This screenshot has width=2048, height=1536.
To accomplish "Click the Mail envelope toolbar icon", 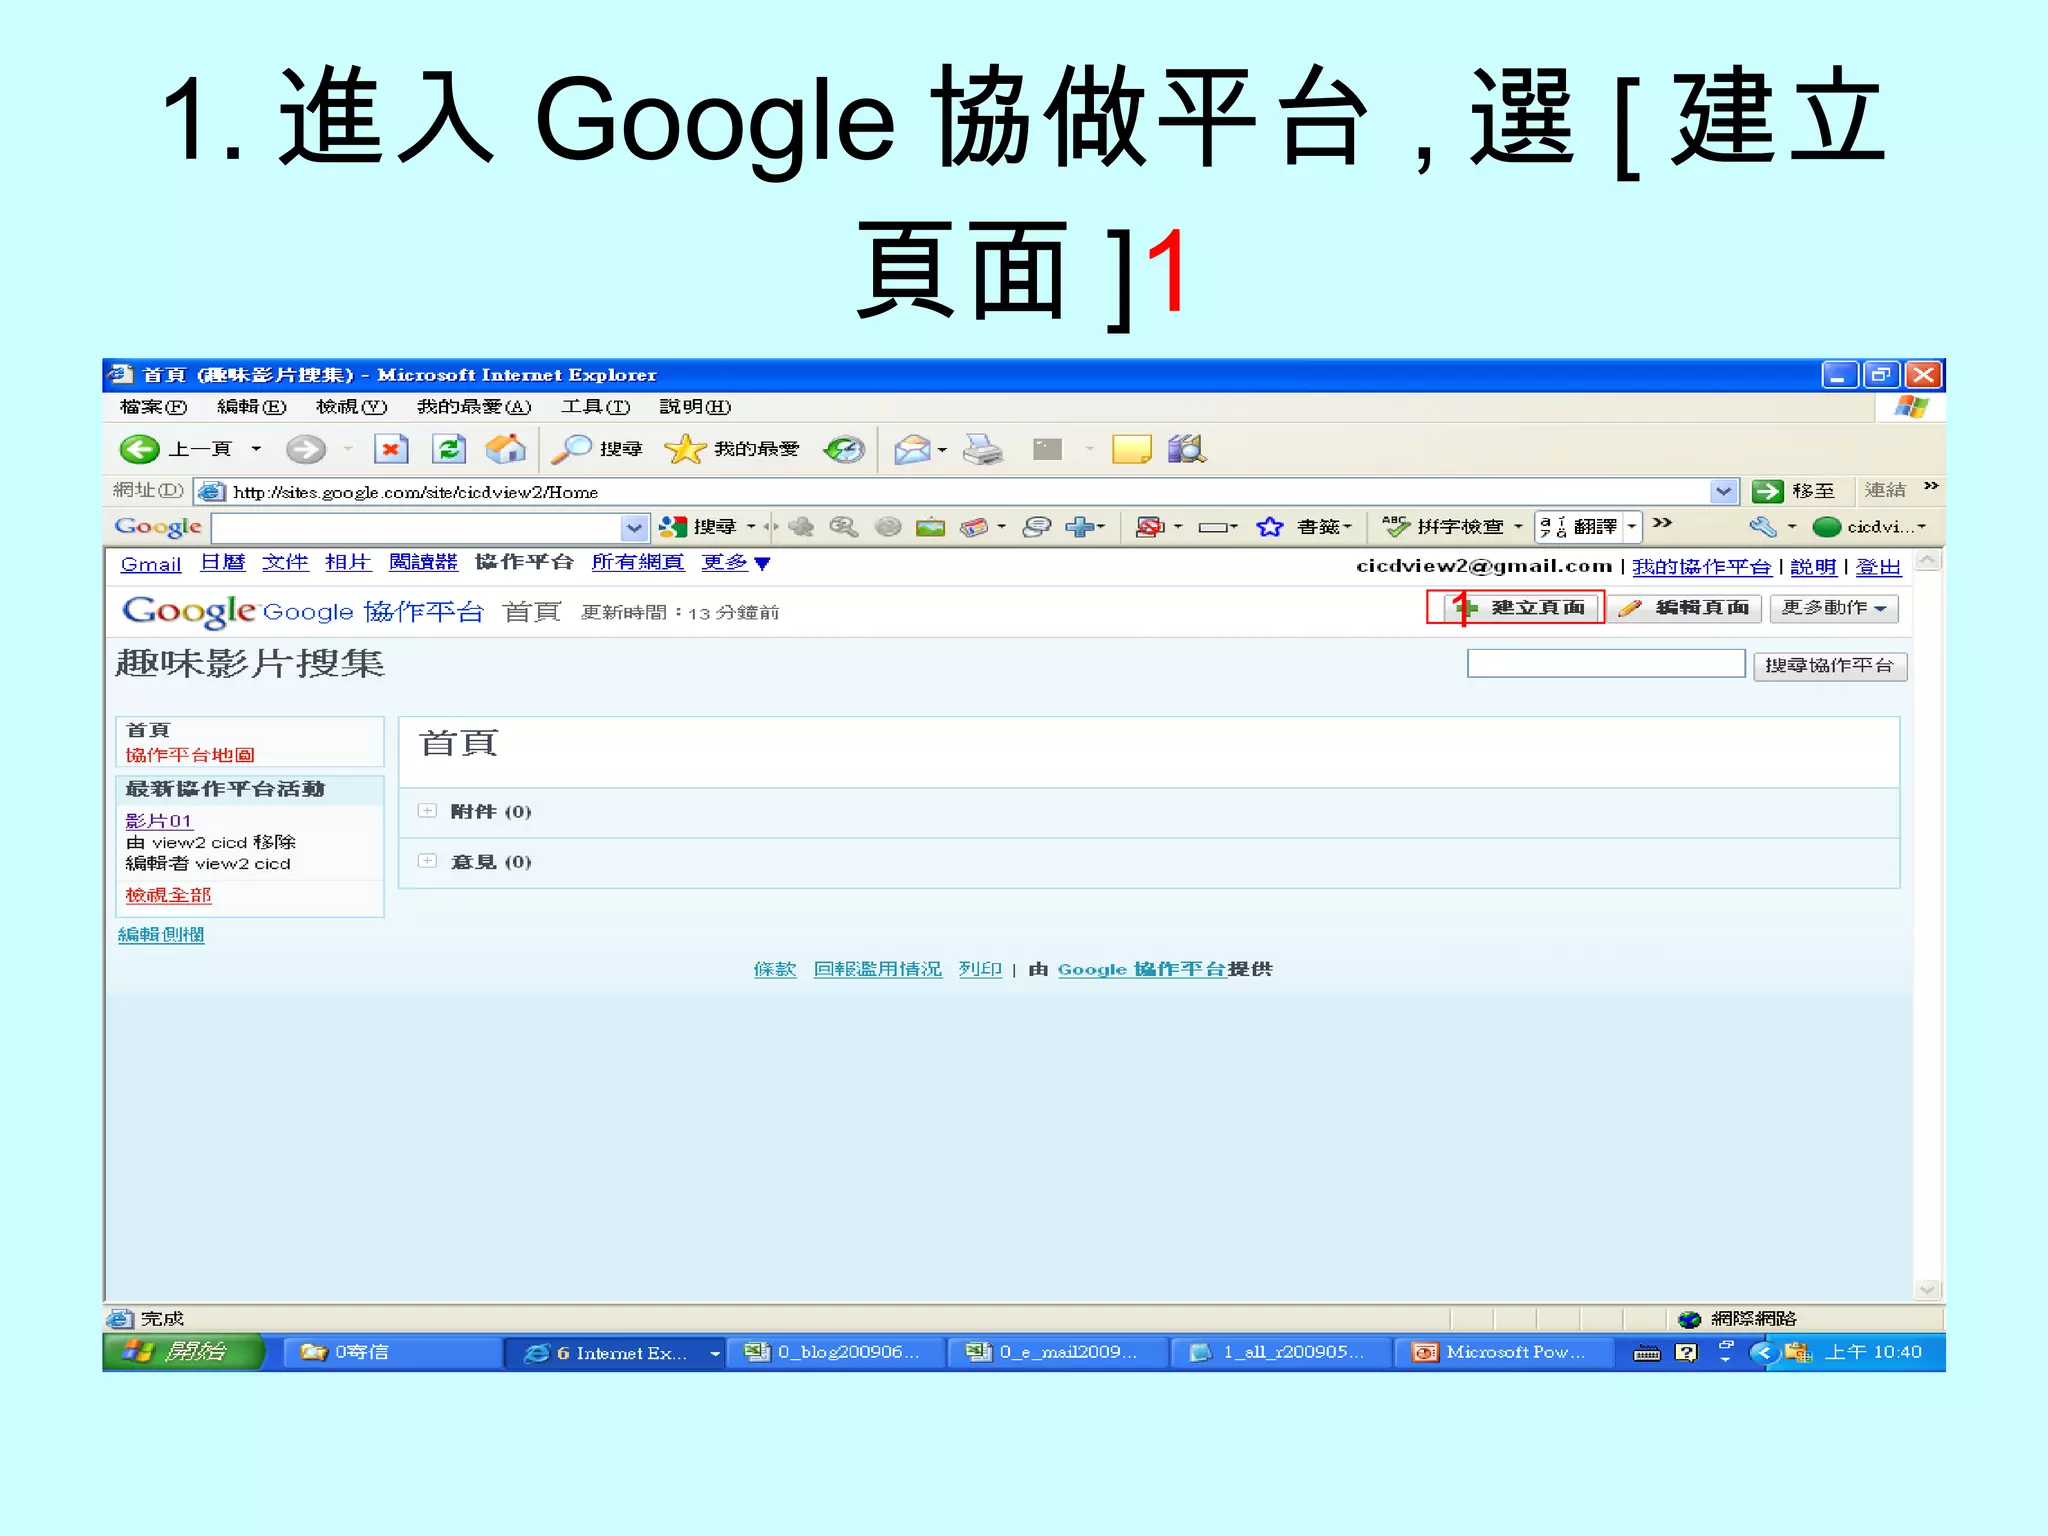I will (x=912, y=449).
